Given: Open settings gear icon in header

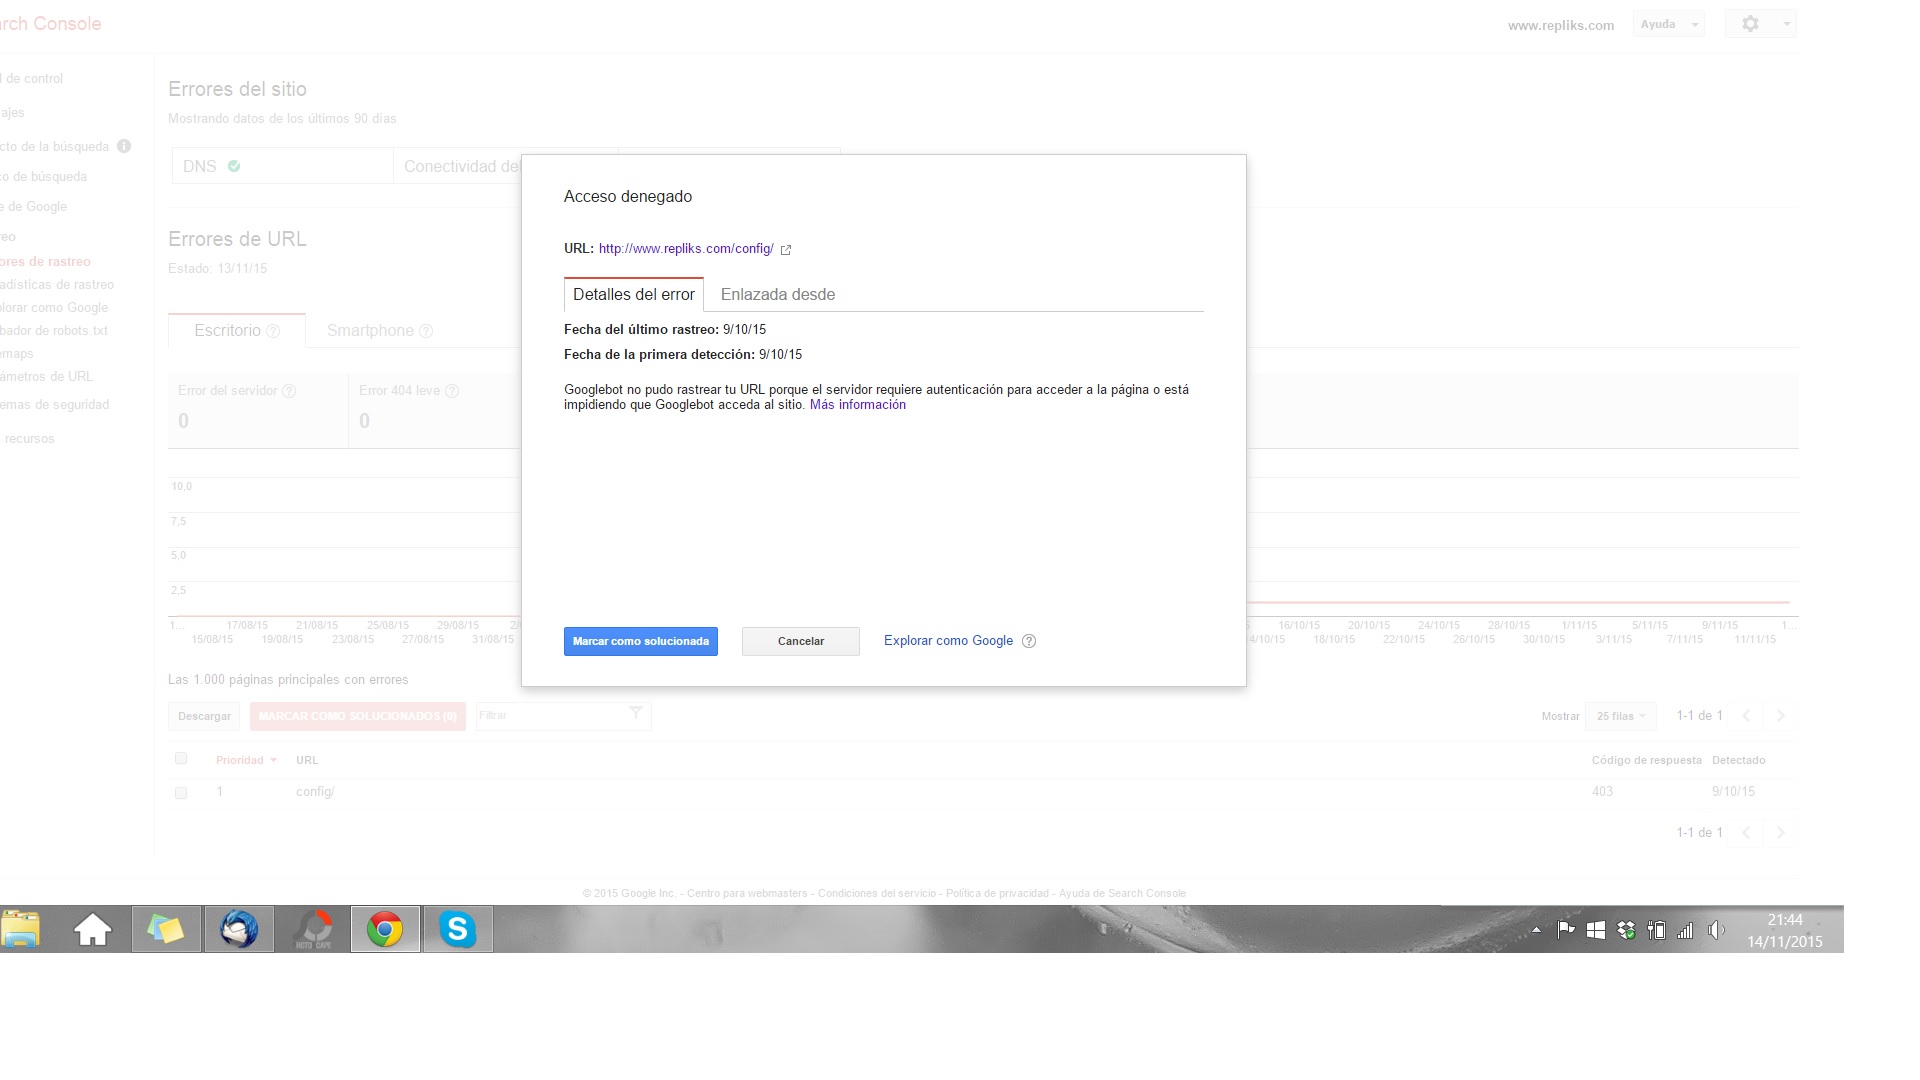Looking at the screenshot, I should coord(1750,24).
